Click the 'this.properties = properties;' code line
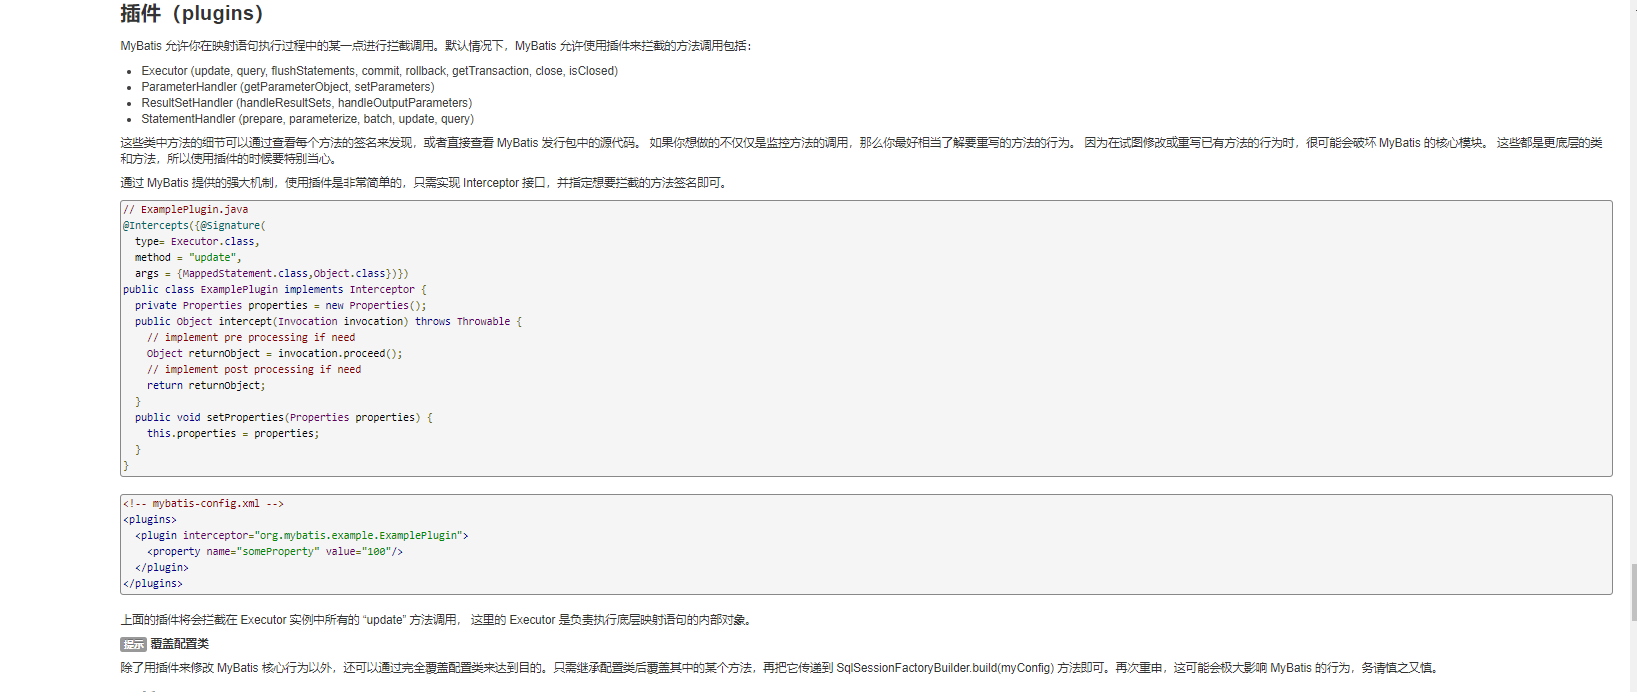Image resolution: width=1637 pixels, height=692 pixels. 233,434
